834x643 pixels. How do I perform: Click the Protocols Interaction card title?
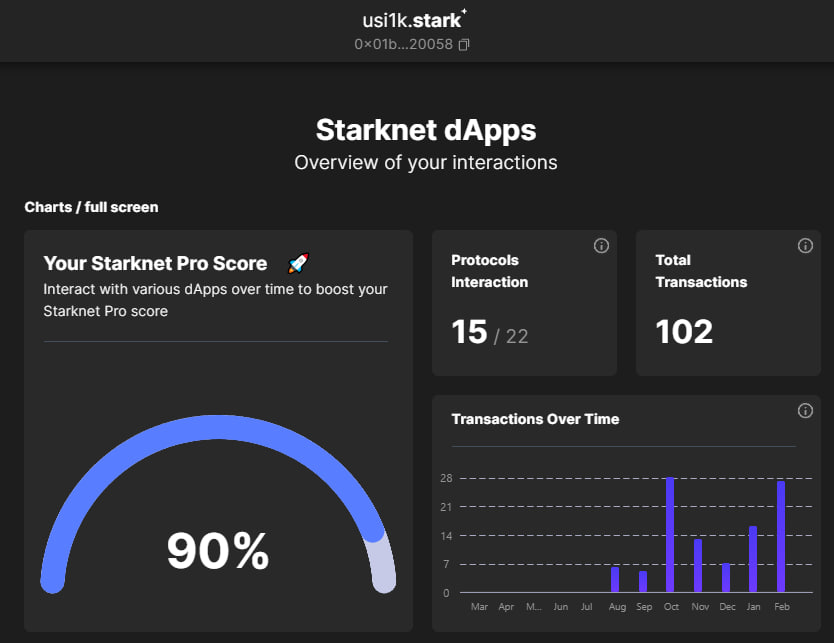tap(490, 271)
